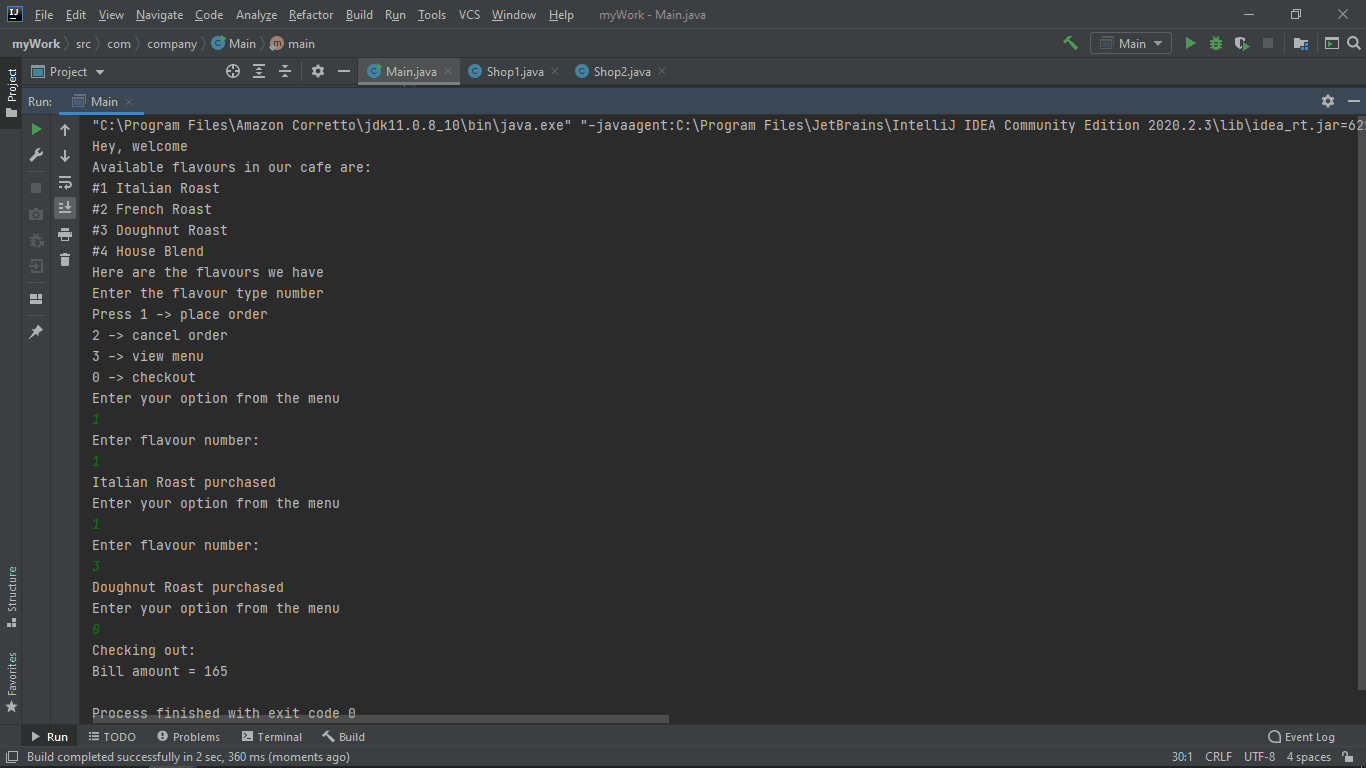
Task: Open the Refactor menu
Action: [311, 15]
